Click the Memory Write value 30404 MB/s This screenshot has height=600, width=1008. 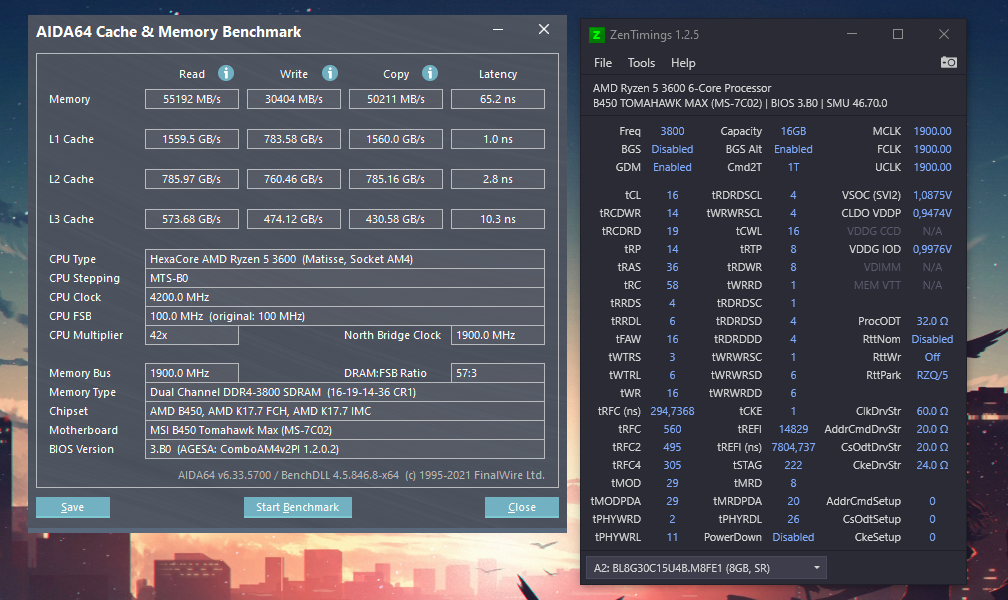click(294, 99)
